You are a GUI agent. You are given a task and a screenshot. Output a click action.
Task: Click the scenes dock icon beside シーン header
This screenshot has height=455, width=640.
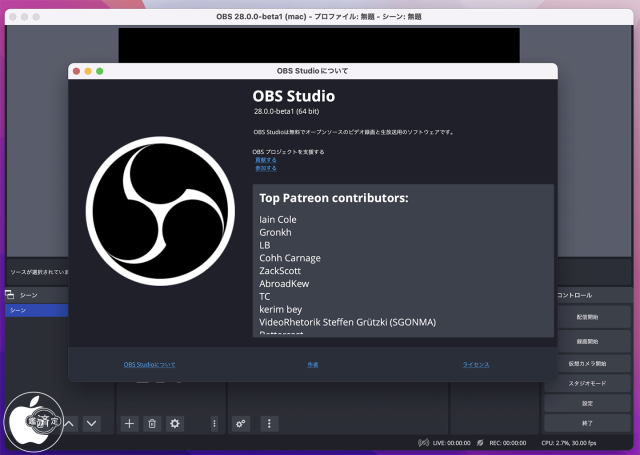coord(10,295)
